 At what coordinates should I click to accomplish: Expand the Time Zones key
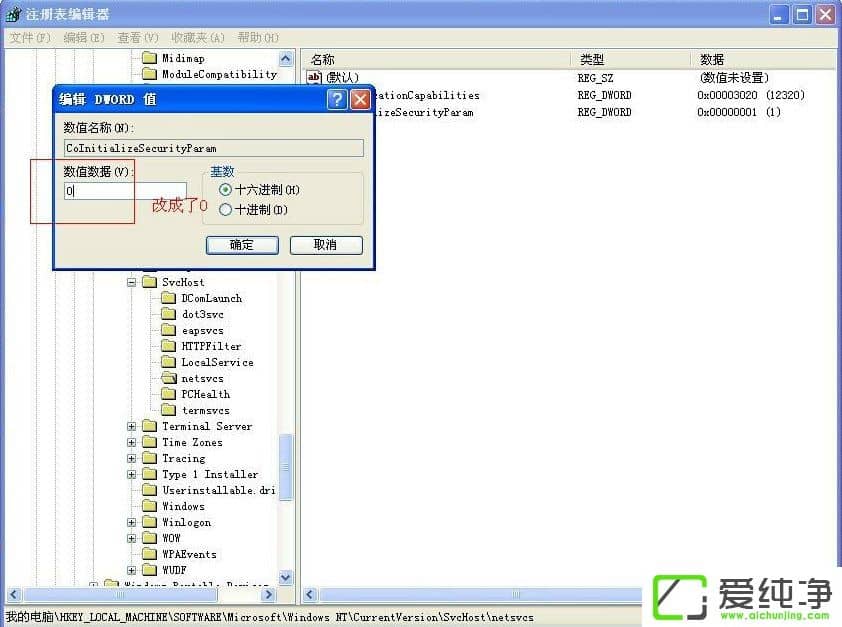tap(131, 442)
